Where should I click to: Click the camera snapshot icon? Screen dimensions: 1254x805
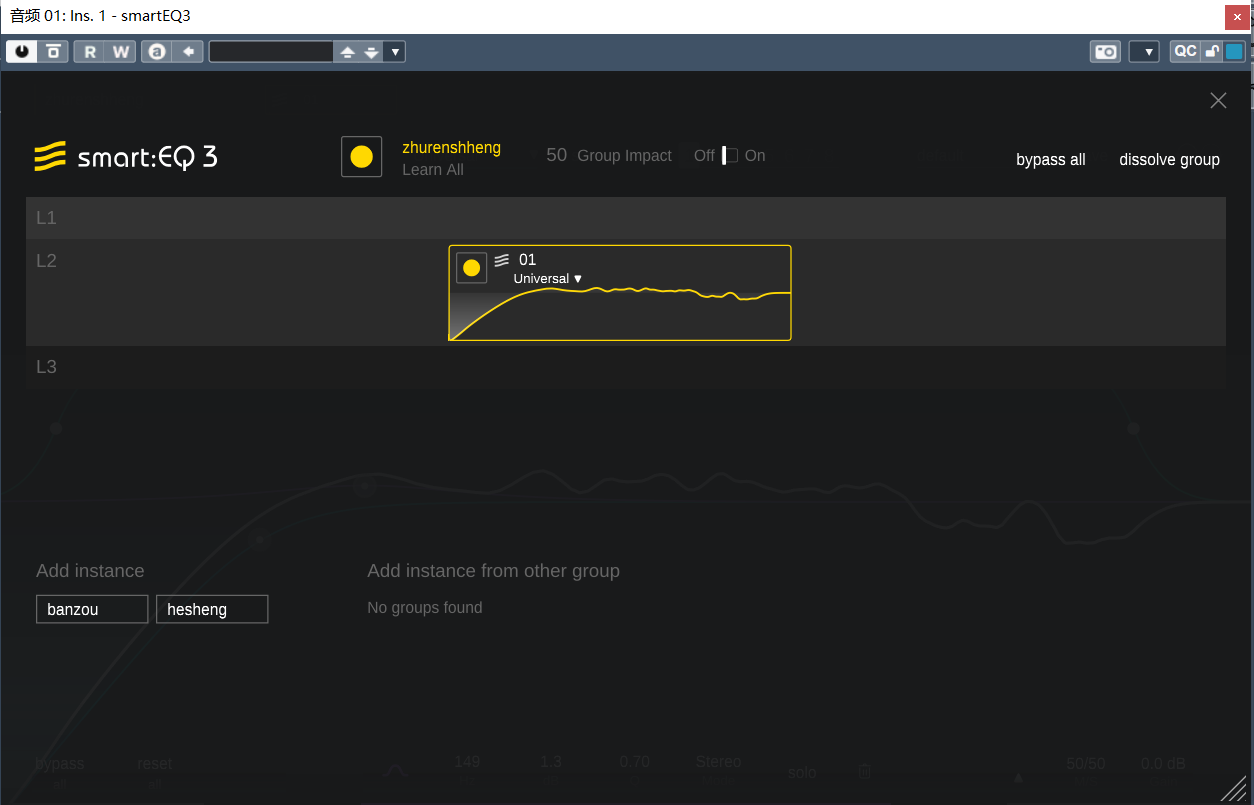coord(1106,52)
